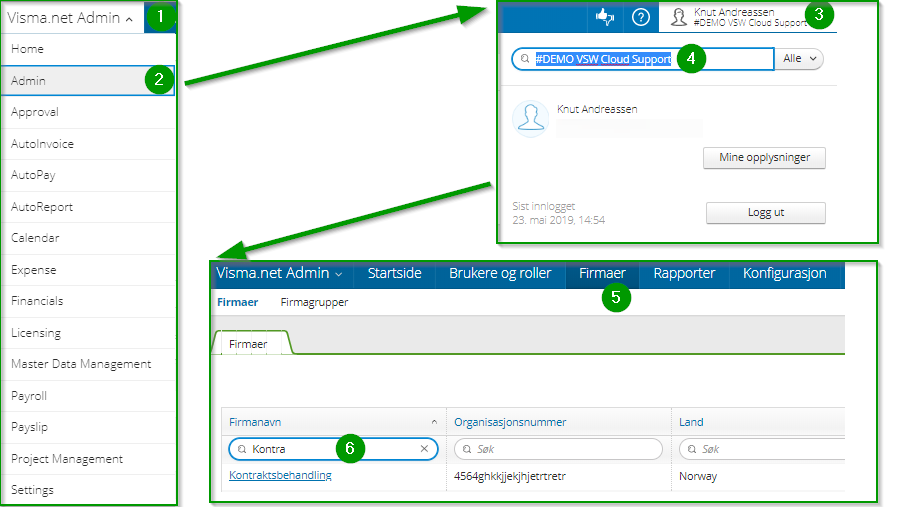
Task: Open Expense from the app menu
Action: point(89,270)
